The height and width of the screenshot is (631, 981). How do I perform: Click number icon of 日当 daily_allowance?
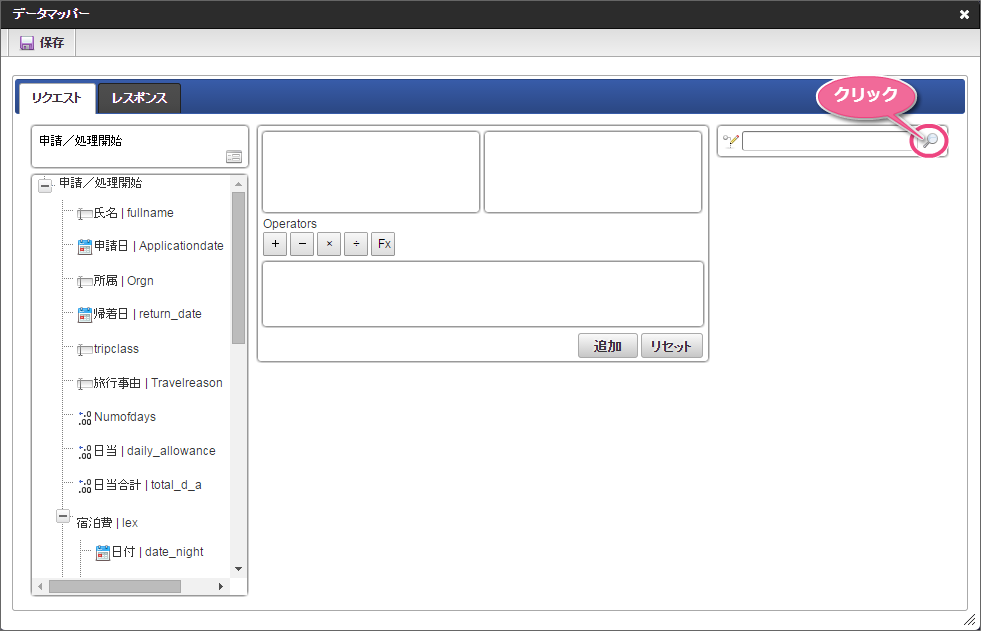85,452
